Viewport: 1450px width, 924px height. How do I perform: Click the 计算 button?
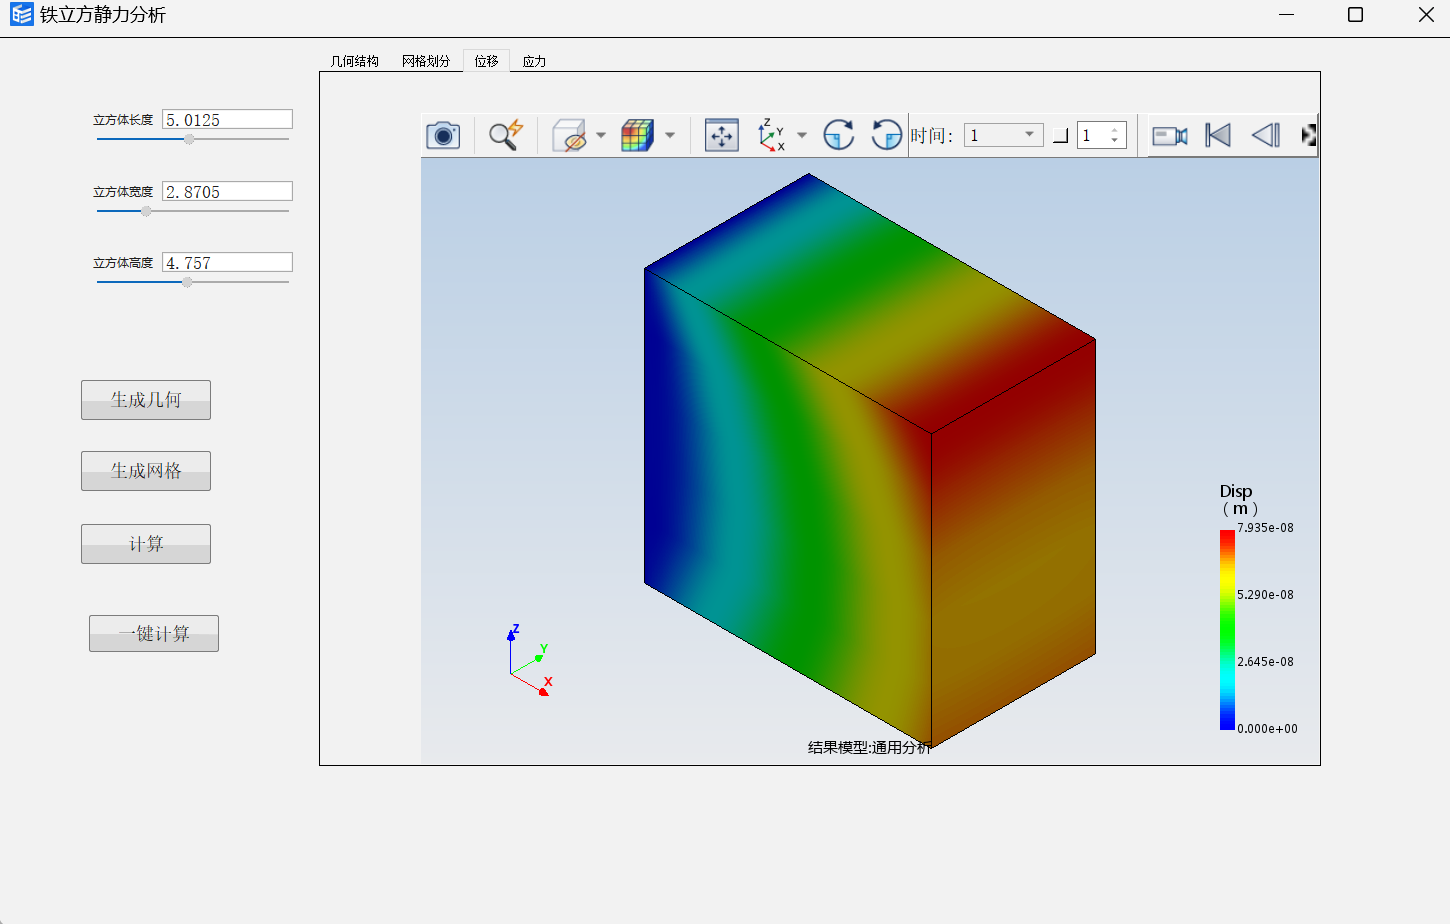[x=146, y=544]
